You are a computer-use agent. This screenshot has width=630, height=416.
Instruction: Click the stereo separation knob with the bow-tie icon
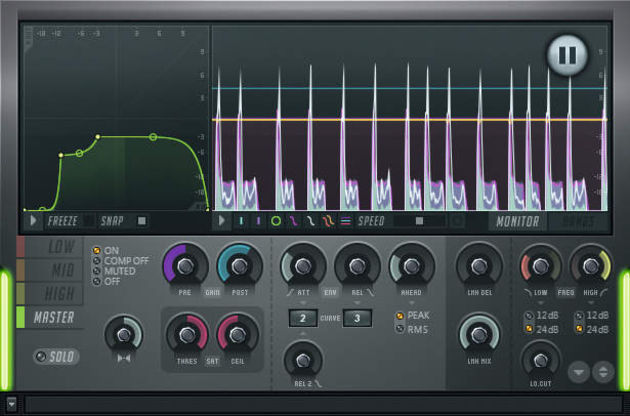point(123,334)
